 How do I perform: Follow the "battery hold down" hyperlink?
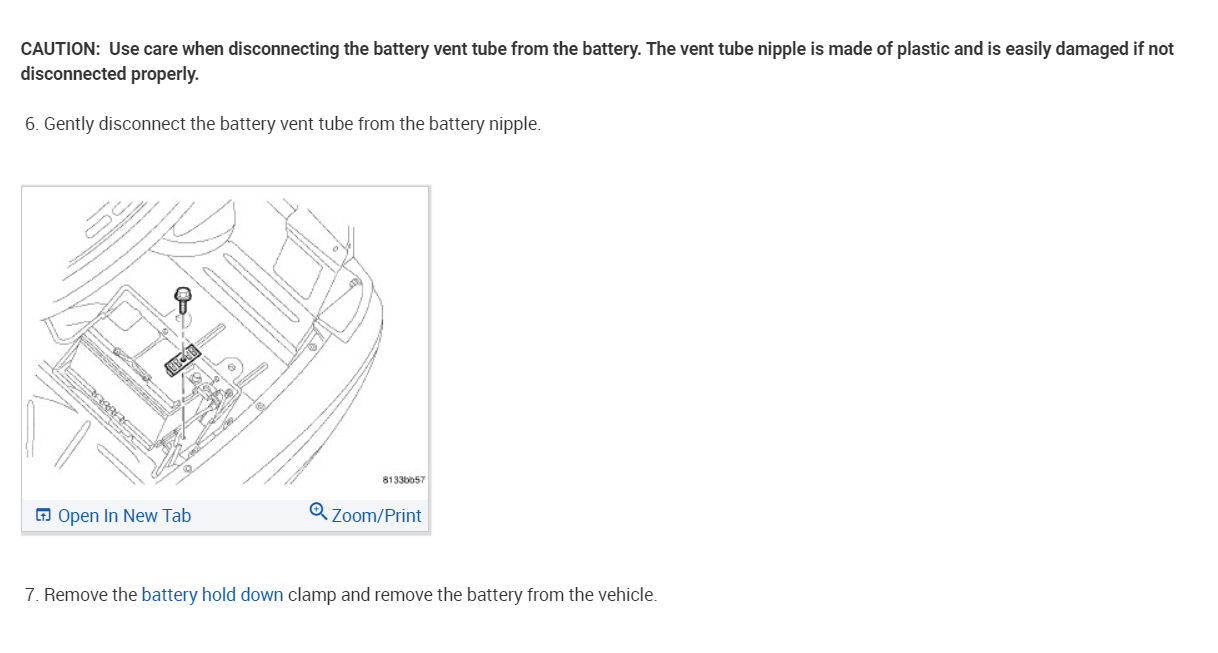click(212, 595)
